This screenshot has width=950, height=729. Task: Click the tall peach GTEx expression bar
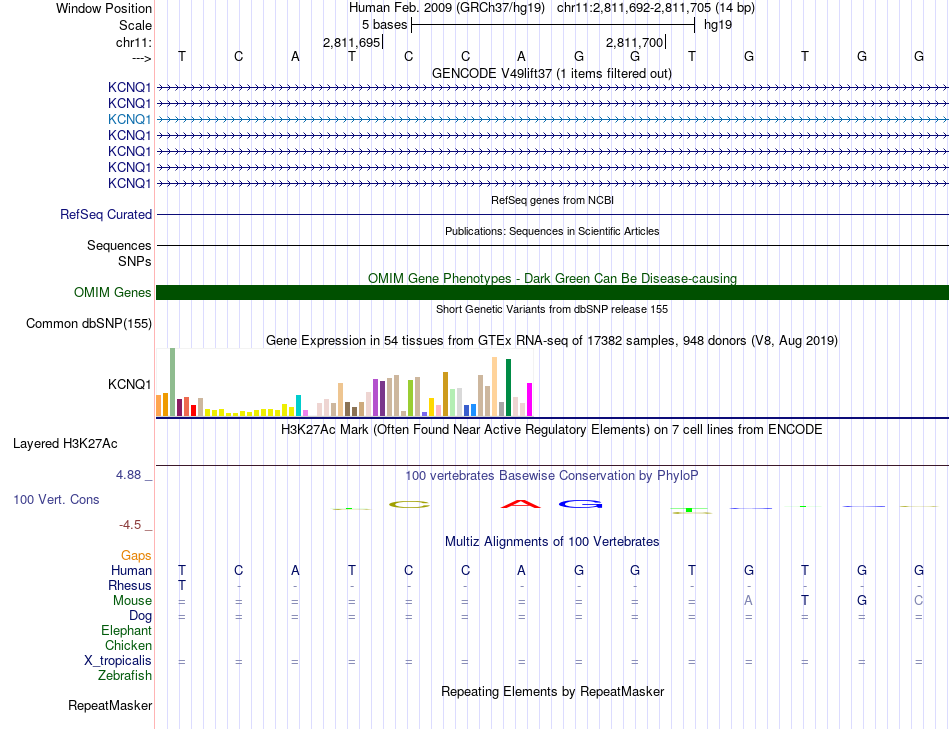tap(494, 387)
